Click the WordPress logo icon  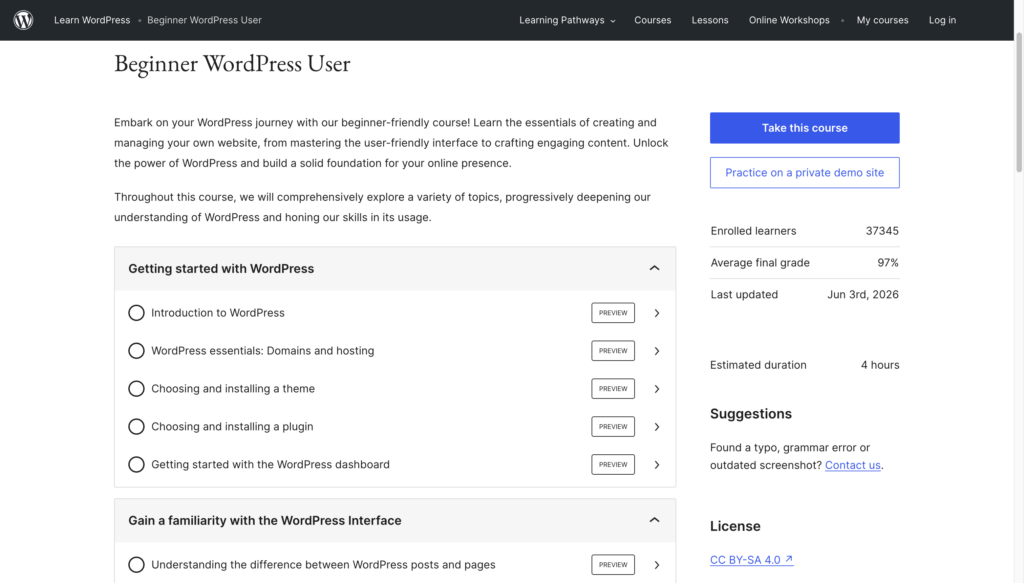coord(24,20)
